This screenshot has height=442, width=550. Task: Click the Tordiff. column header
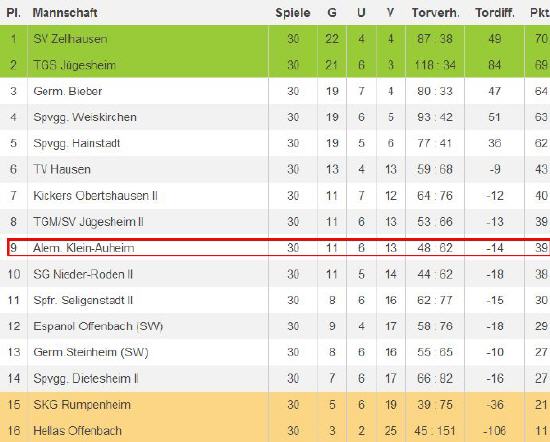(495, 13)
